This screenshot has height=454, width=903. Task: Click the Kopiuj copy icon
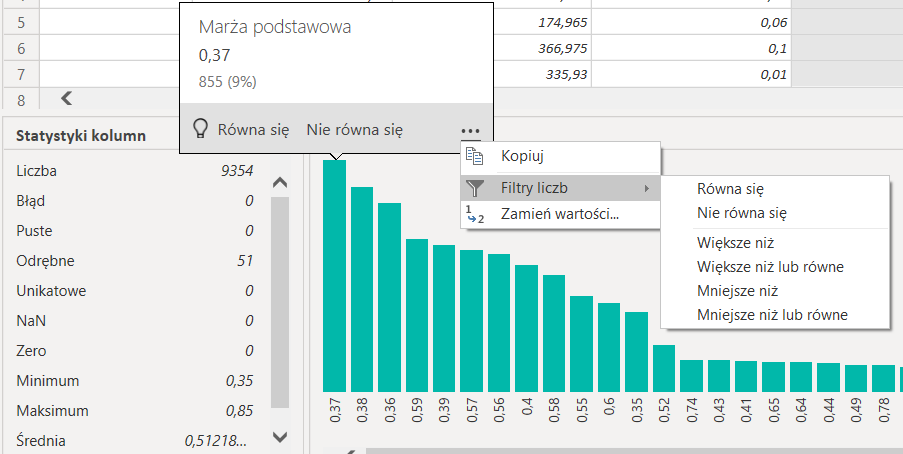point(475,156)
